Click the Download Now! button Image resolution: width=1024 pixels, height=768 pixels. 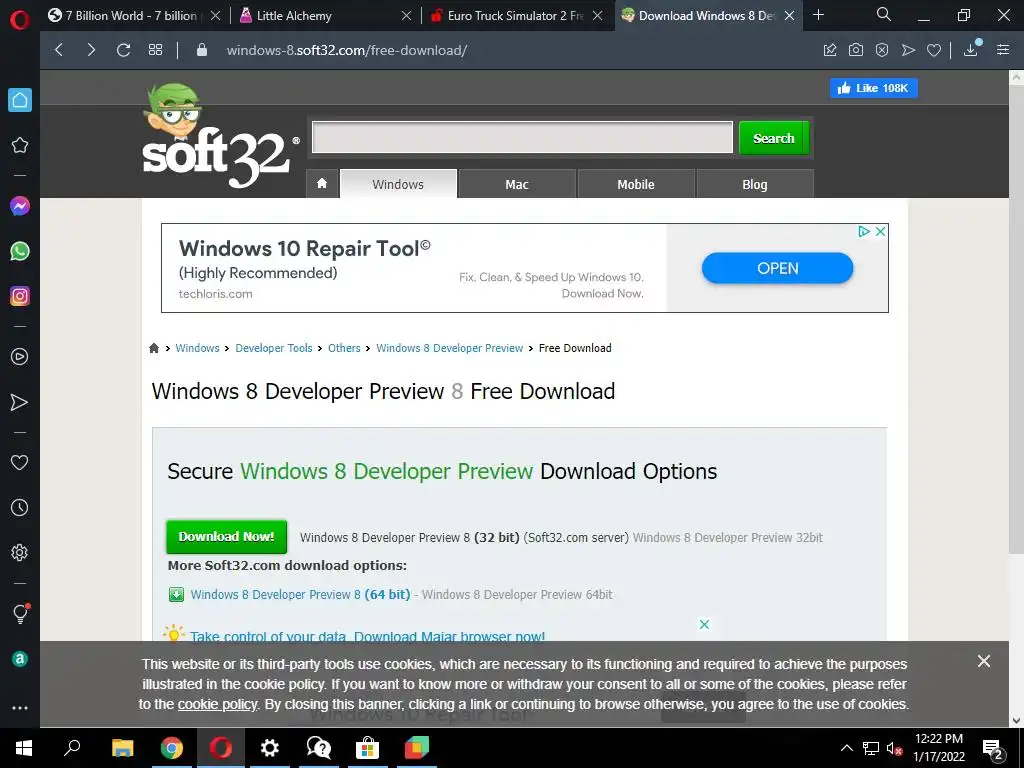[x=227, y=537]
